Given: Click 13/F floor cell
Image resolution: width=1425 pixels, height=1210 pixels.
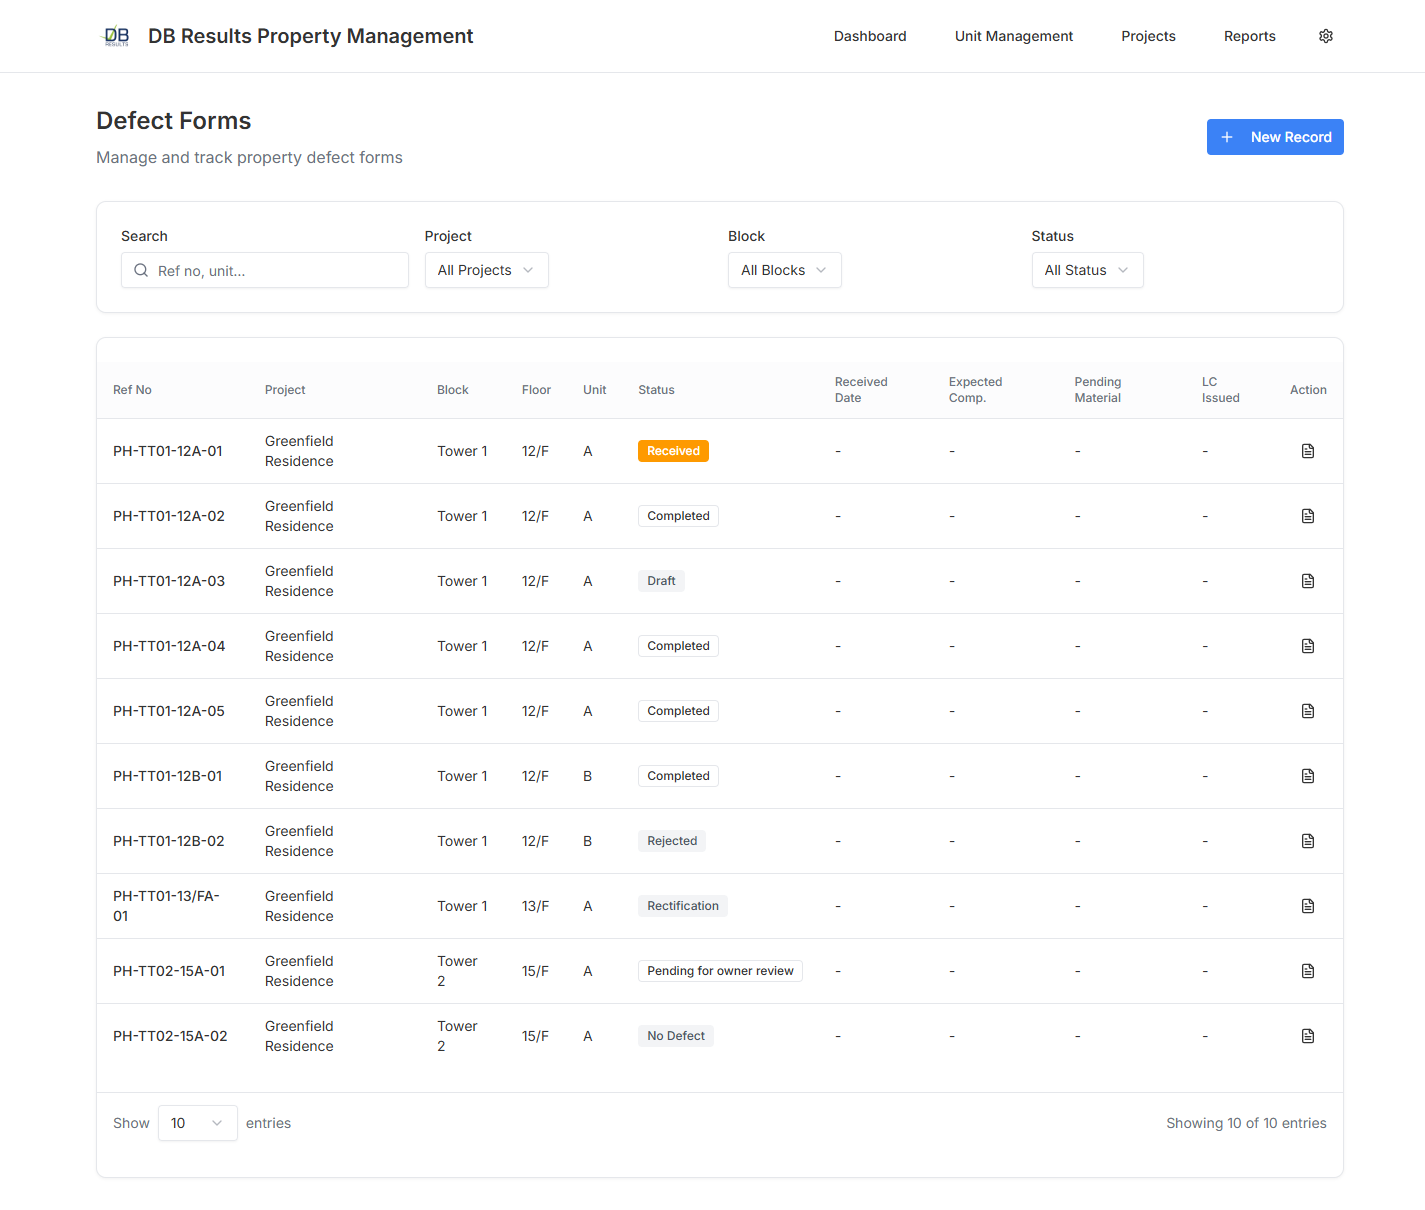Looking at the screenshot, I should click(535, 906).
